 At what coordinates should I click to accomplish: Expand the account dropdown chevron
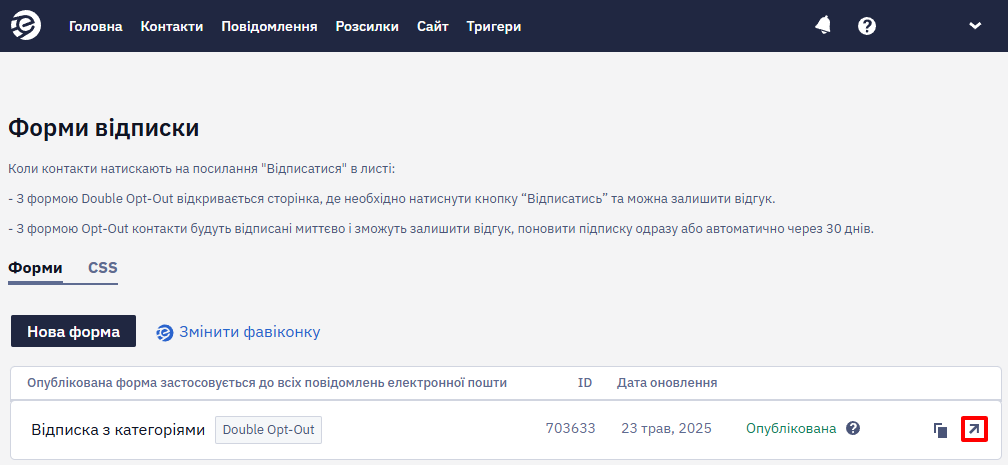tap(975, 26)
